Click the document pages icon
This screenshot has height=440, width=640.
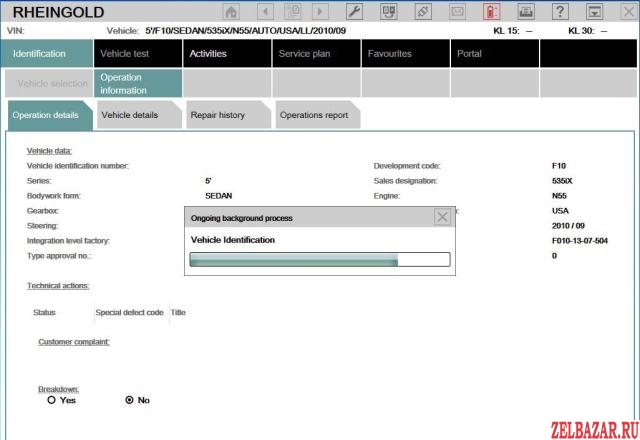(x=293, y=11)
